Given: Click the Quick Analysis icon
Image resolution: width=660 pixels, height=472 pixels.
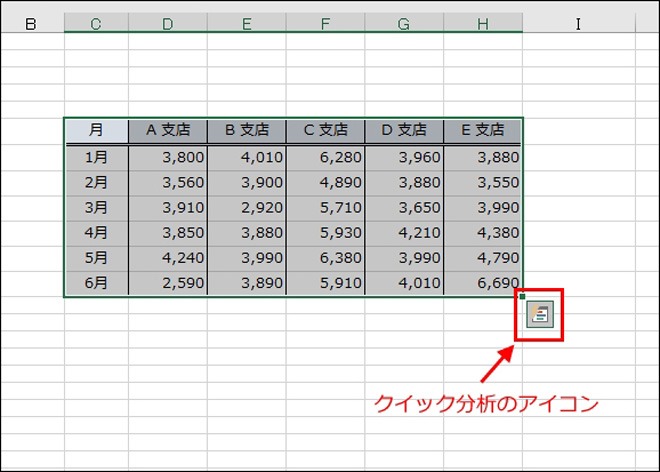Looking at the screenshot, I should pos(540,315).
